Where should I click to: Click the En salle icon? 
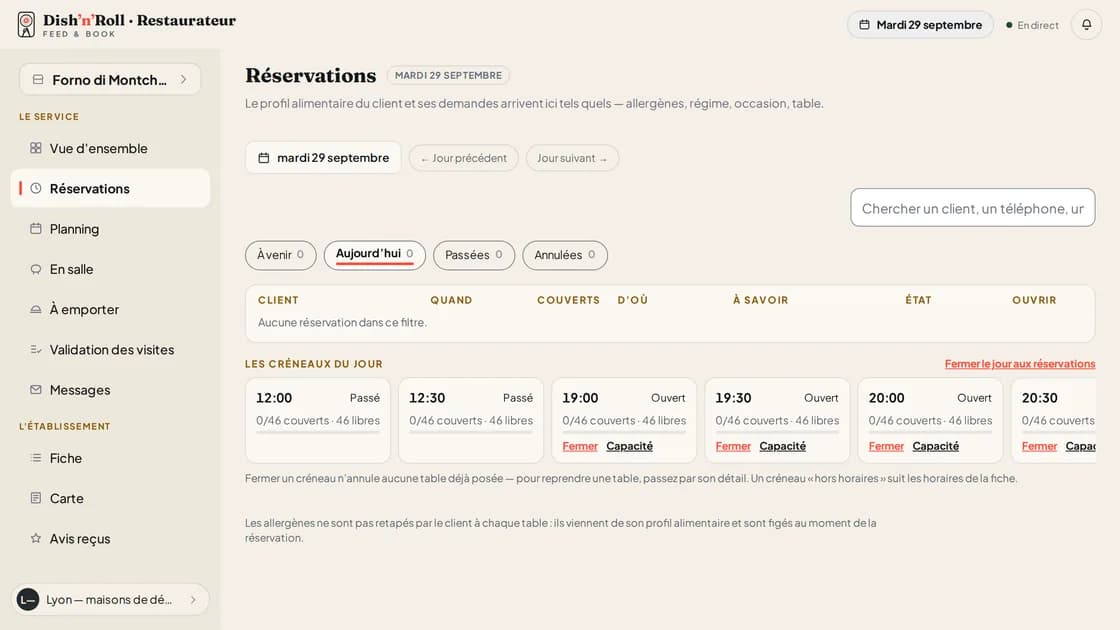(36, 269)
